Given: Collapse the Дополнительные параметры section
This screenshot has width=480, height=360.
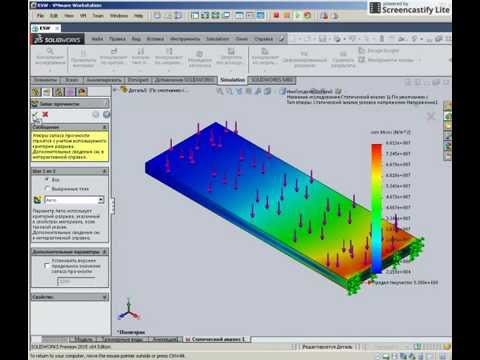Looking at the screenshot, I should point(105,252).
